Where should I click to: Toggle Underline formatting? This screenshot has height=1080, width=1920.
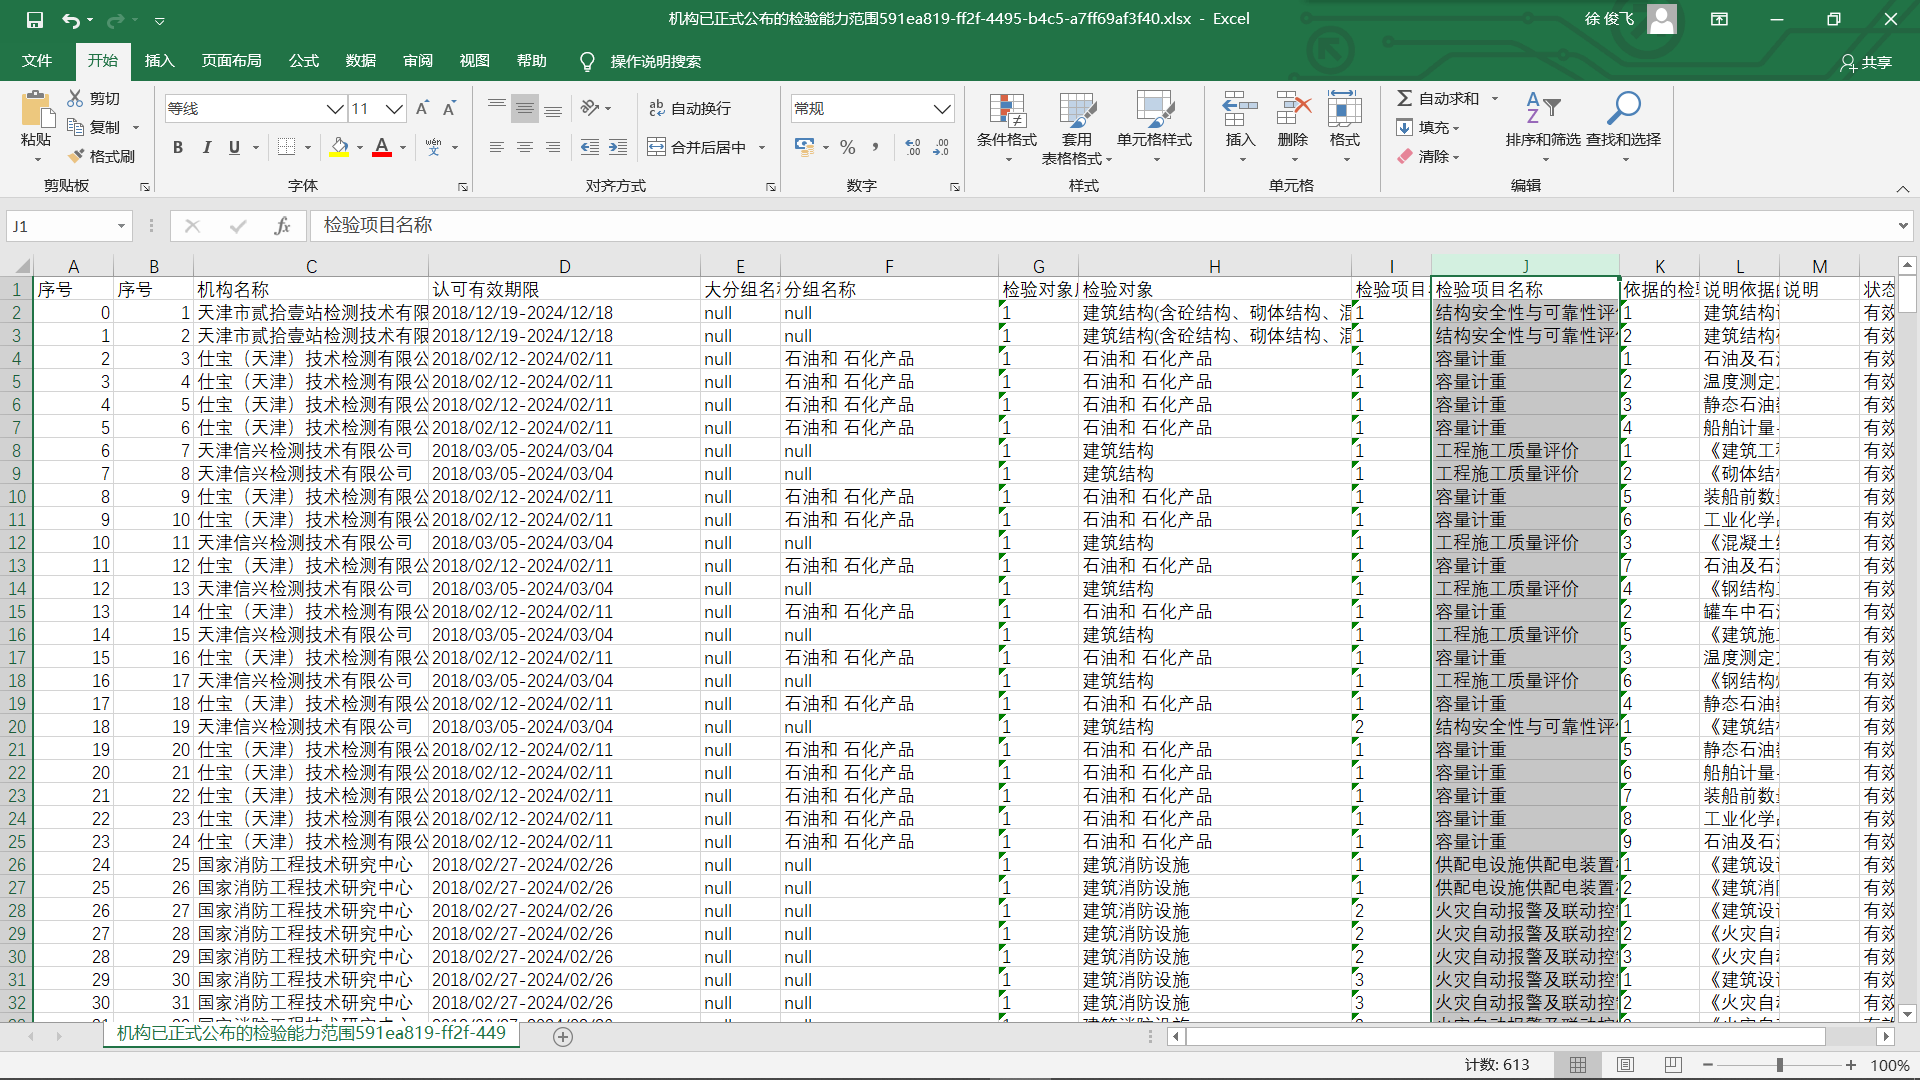pyautogui.click(x=234, y=147)
